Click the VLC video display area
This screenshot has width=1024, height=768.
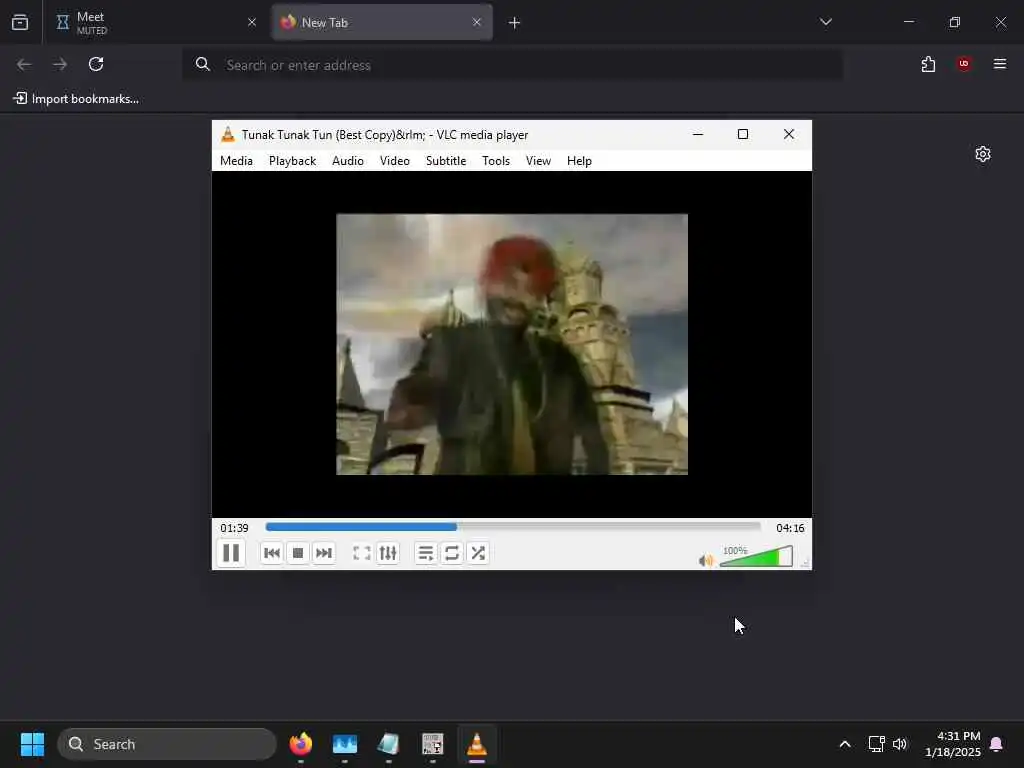512,344
